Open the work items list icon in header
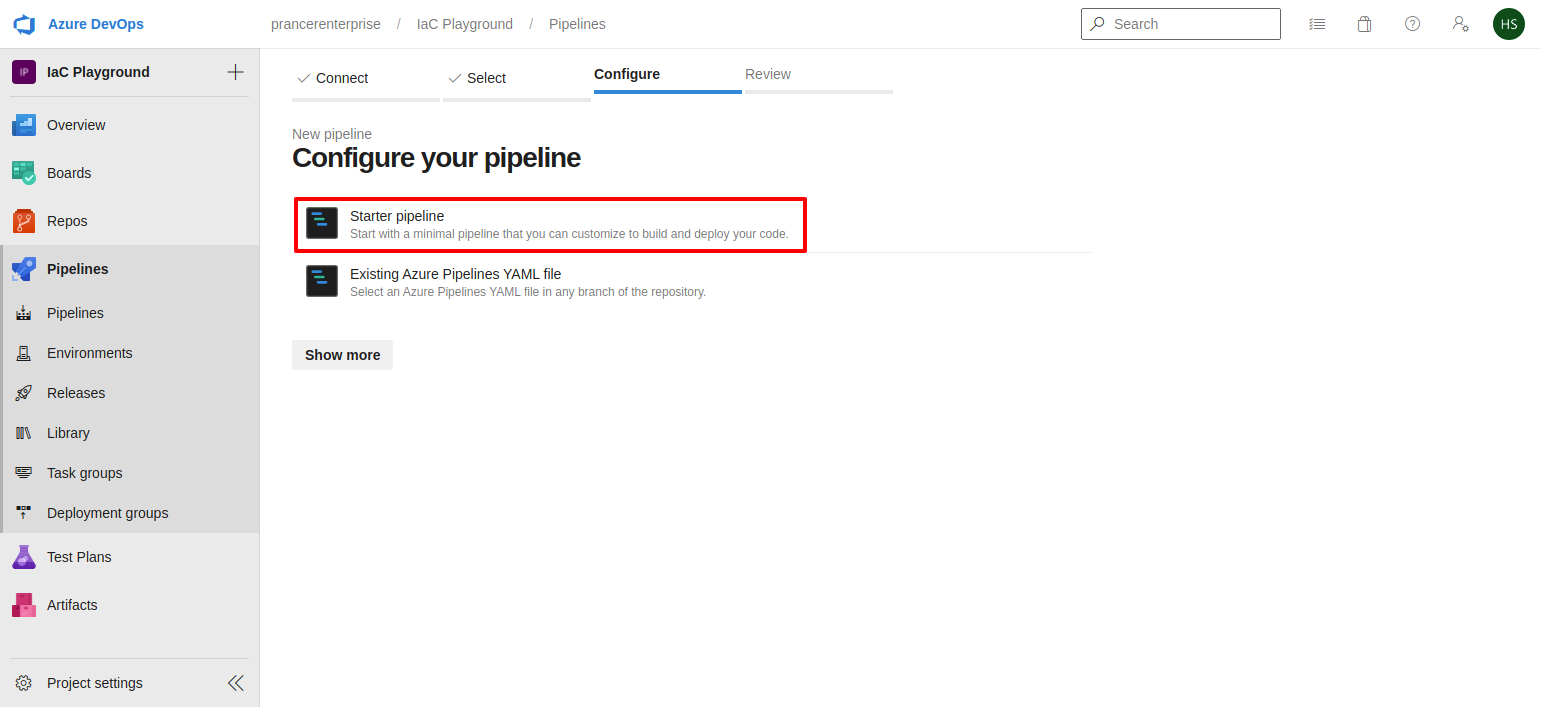 1318,24
